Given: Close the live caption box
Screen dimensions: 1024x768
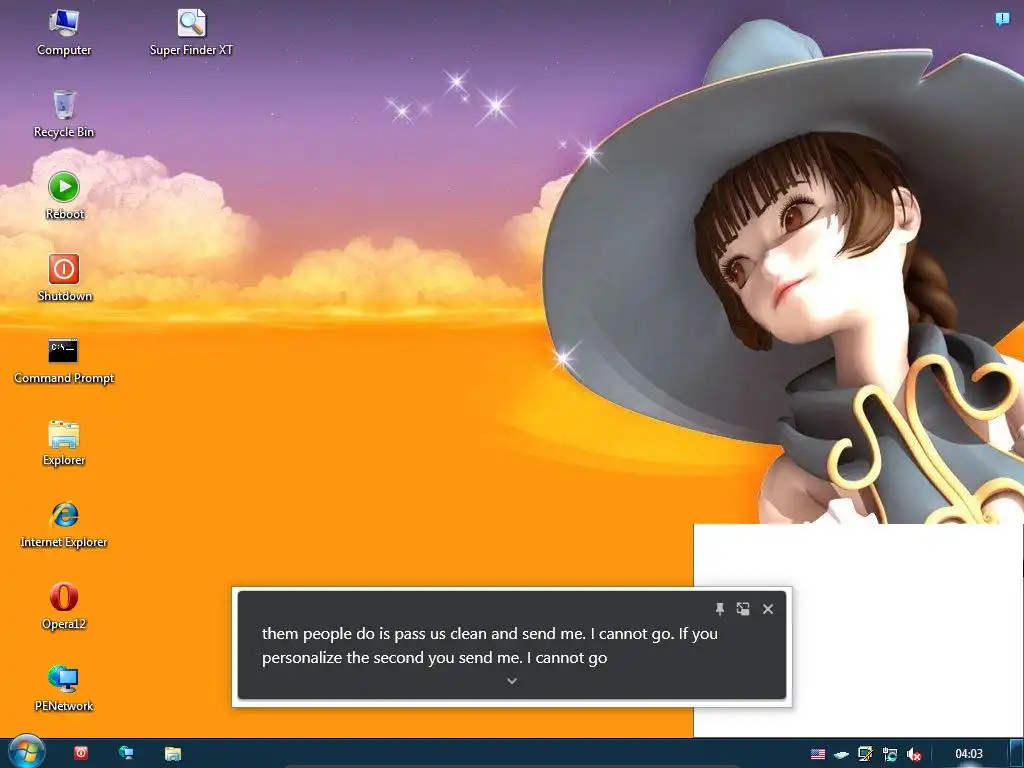Looking at the screenshot, I should point(768,609).
